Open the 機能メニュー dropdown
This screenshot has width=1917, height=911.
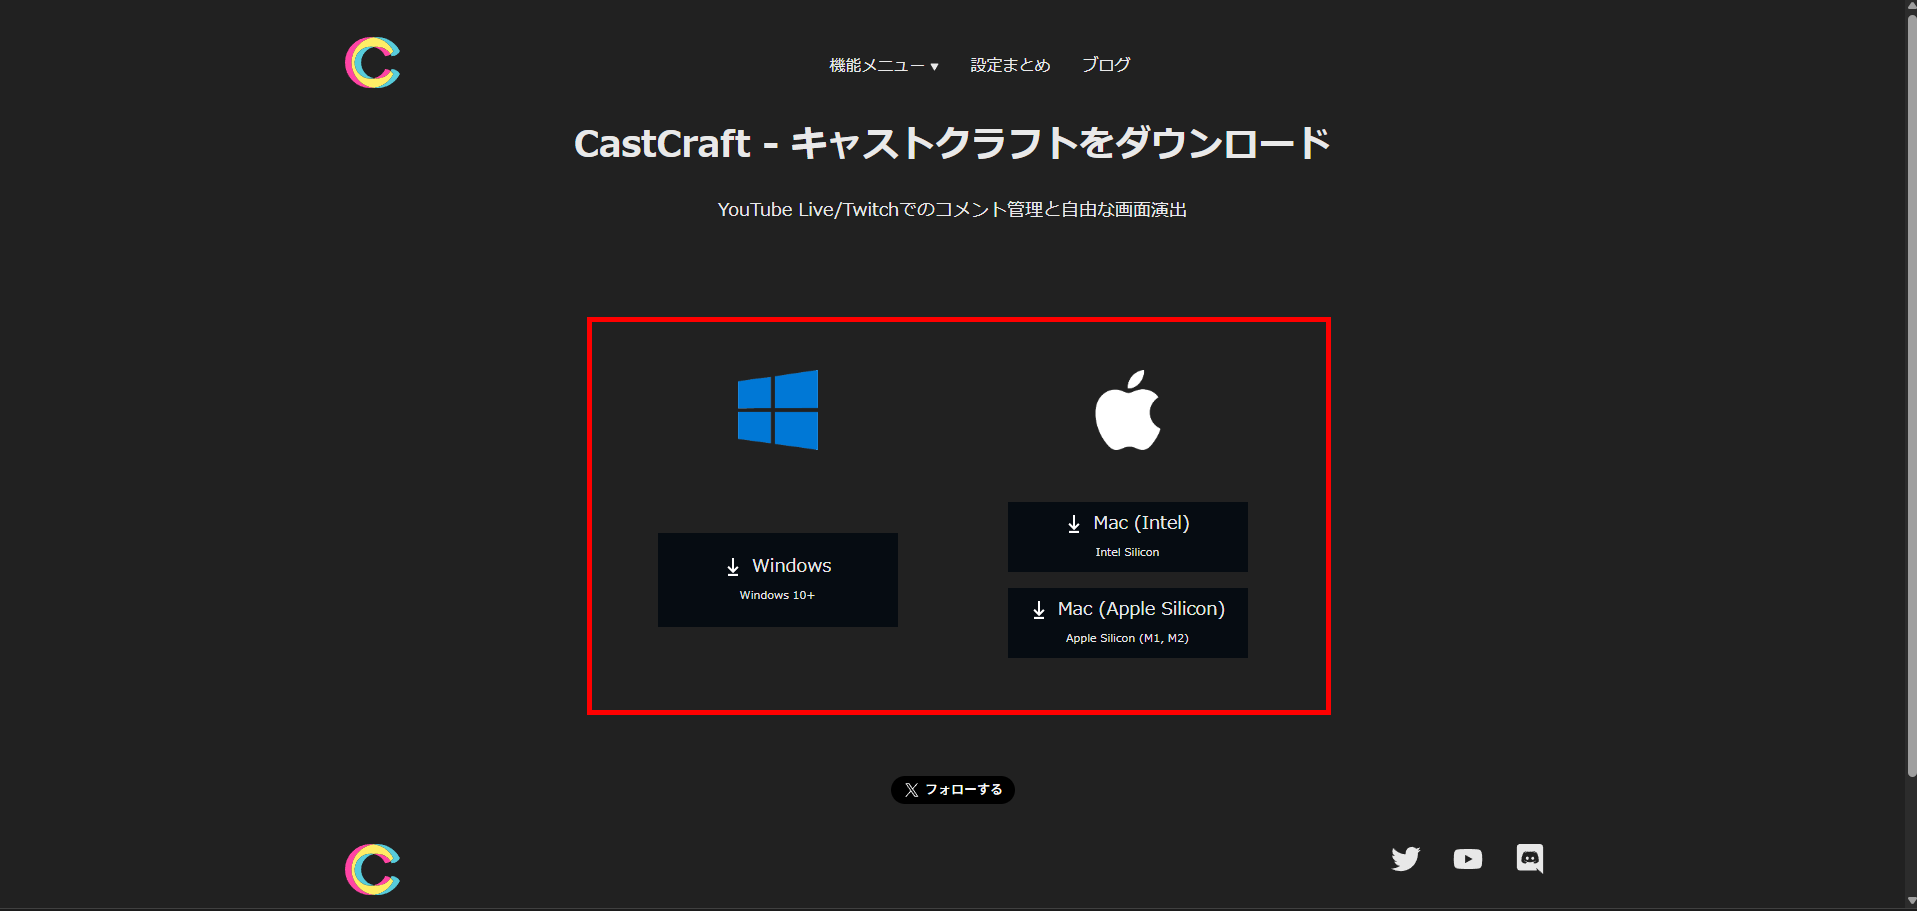pyautogui.click(x=884, y=65)
